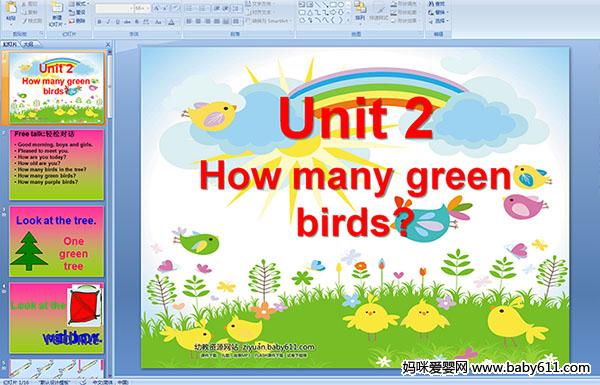Toggle Align Text Right
Screen dimensions: 600x385
pyautogui.click(x=207, y=21)
